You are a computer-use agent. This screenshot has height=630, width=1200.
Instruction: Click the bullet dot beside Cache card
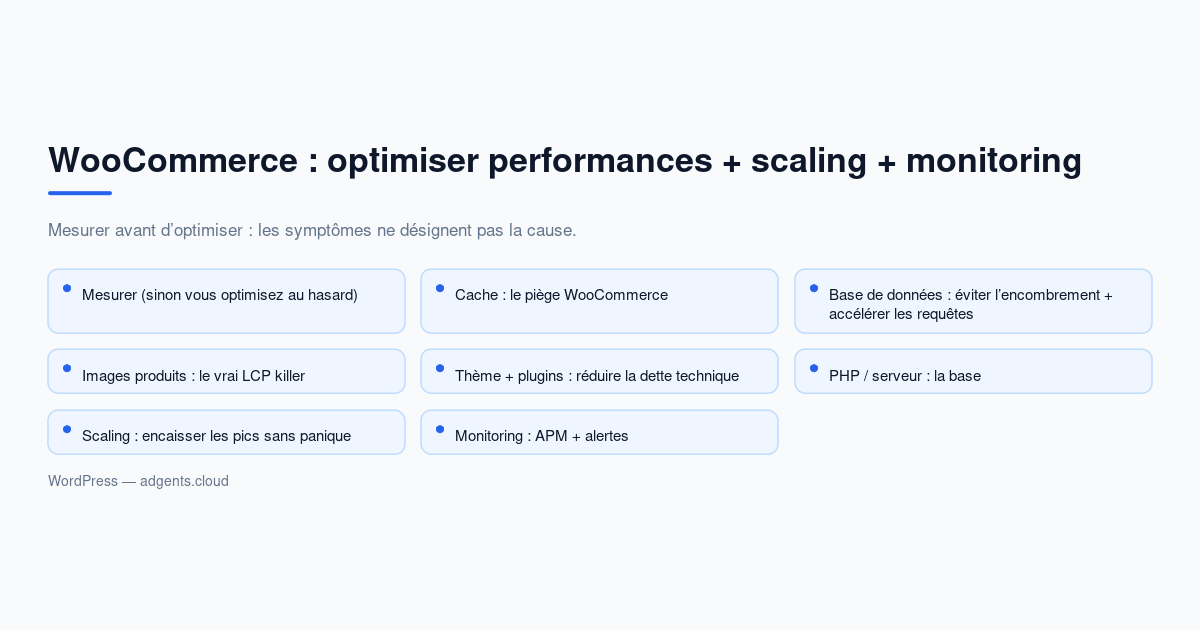440,288
